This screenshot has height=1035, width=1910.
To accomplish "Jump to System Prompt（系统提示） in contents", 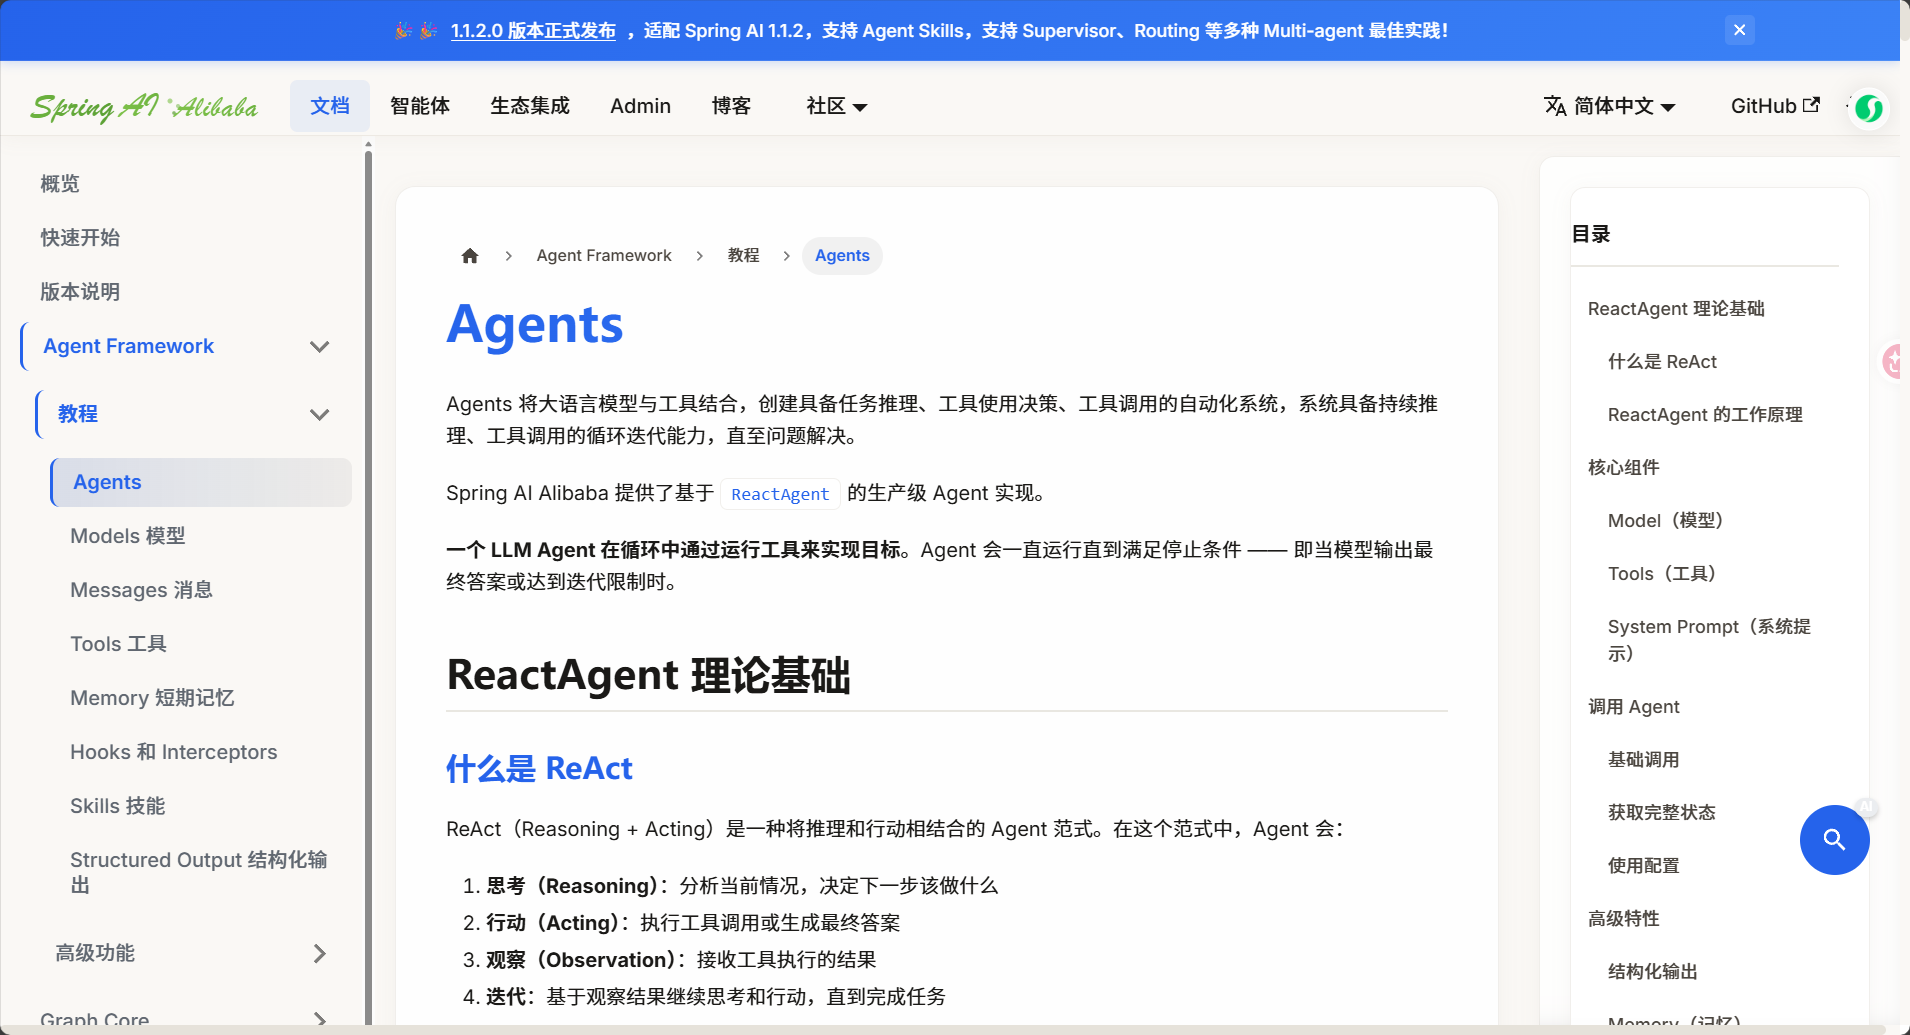I will (1709, 640).
